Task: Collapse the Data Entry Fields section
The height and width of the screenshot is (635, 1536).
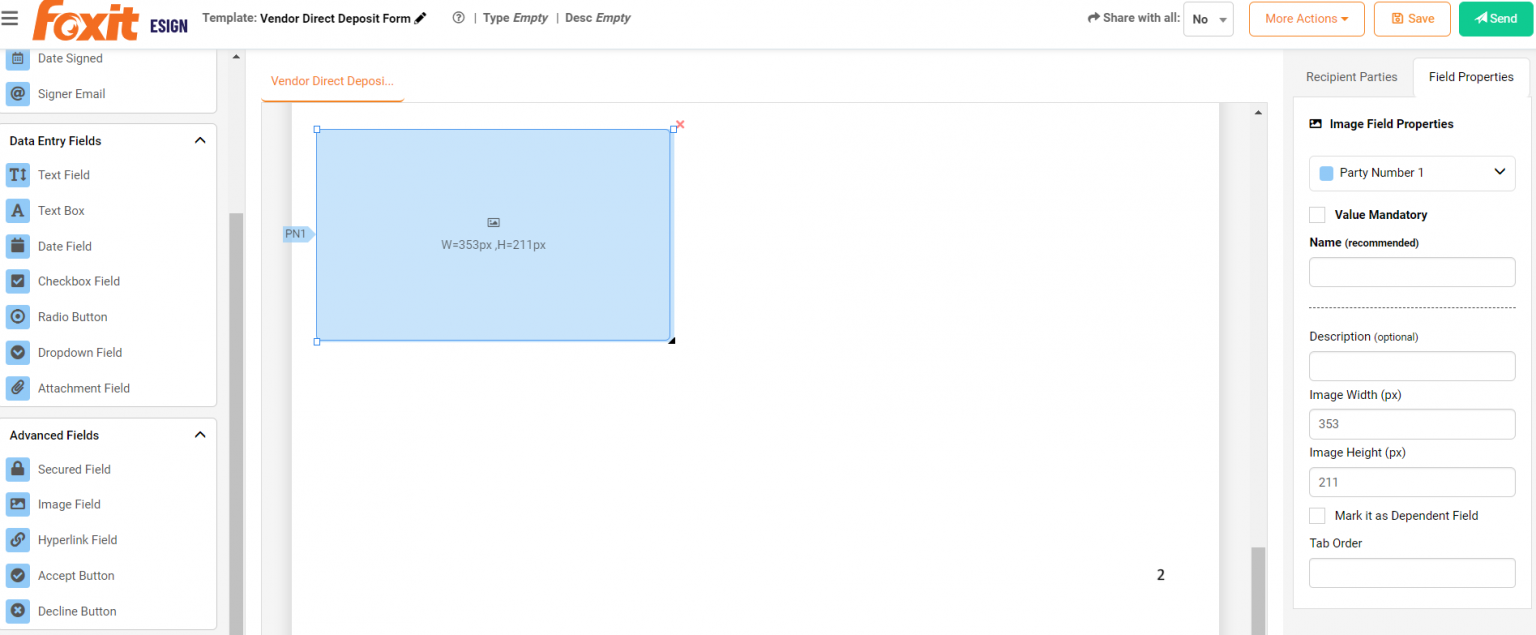Action: coord(199,140)
